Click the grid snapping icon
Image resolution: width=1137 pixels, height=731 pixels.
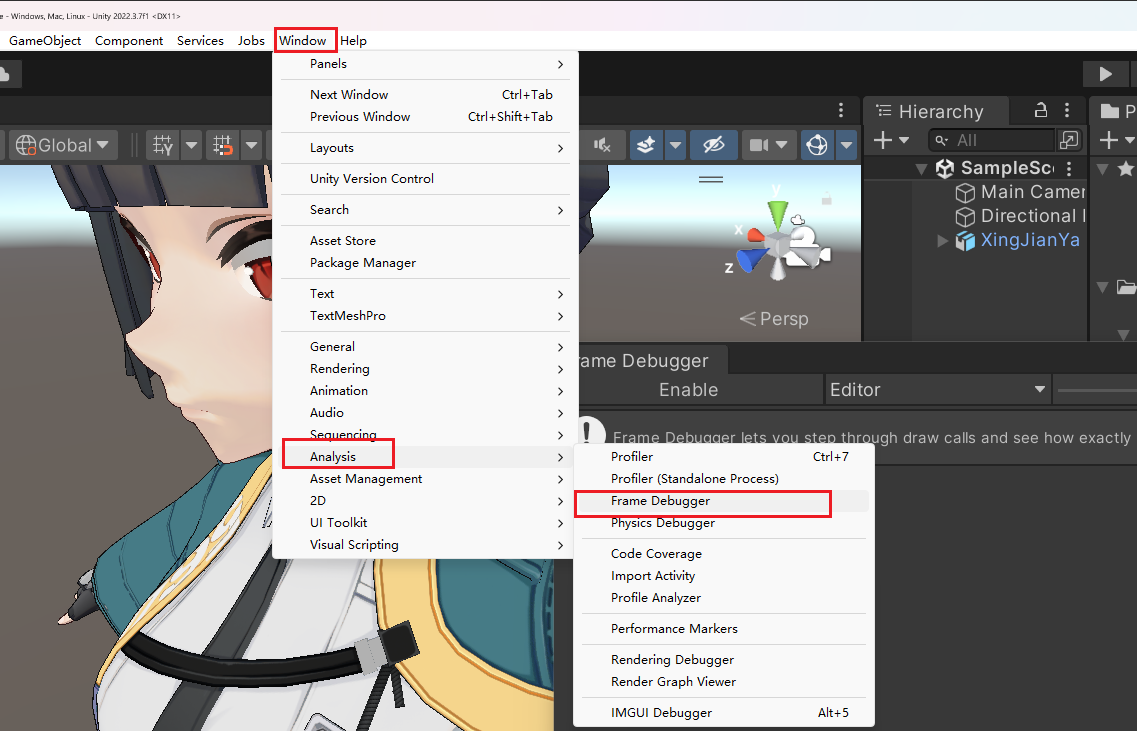[x=223, y=145]
